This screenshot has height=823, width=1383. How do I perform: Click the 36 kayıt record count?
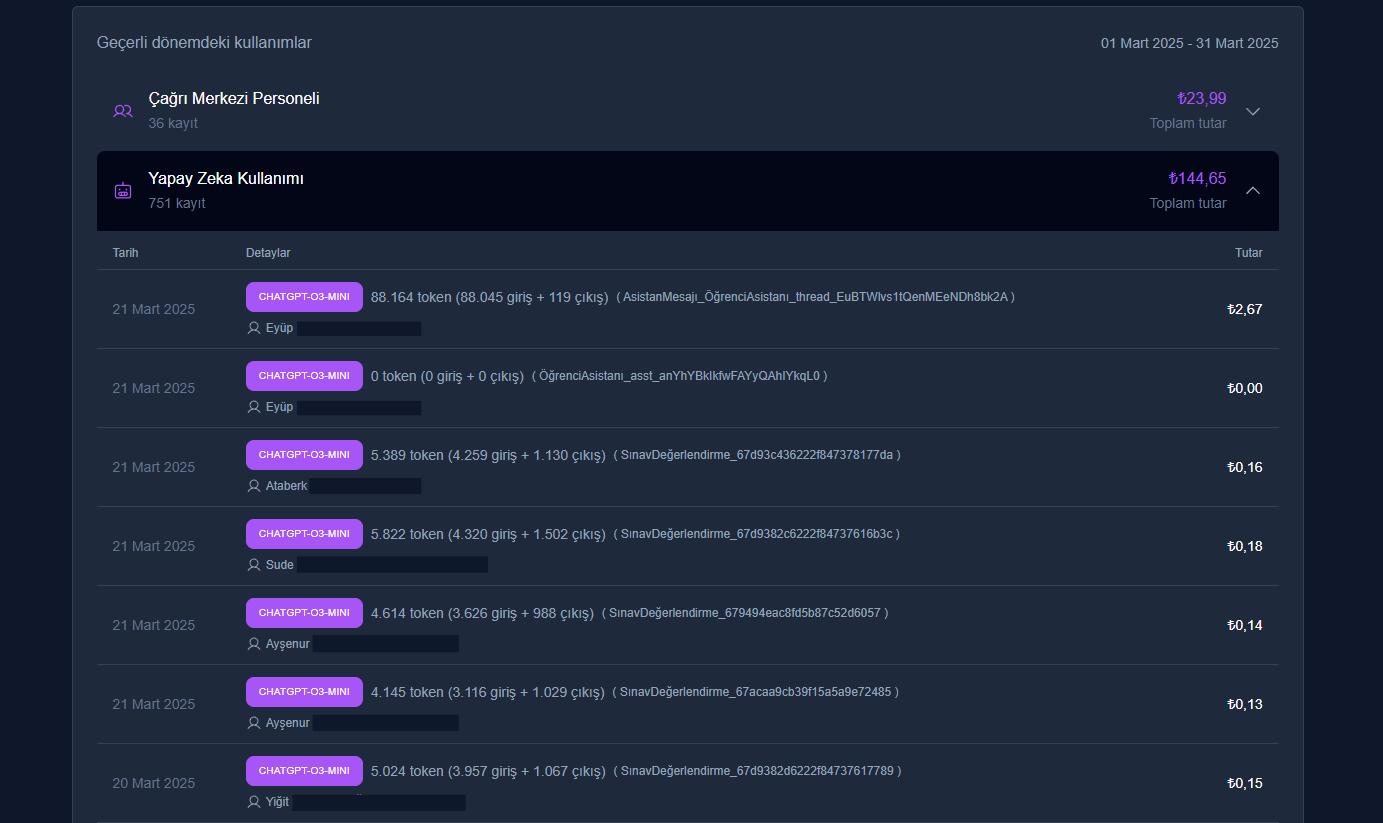click(x=173, y=123)
